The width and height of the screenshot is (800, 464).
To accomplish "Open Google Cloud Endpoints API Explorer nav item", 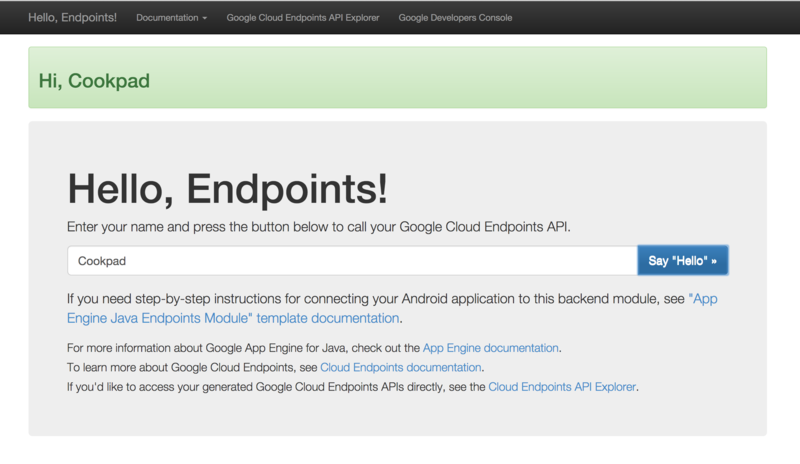I will (303, 18).
